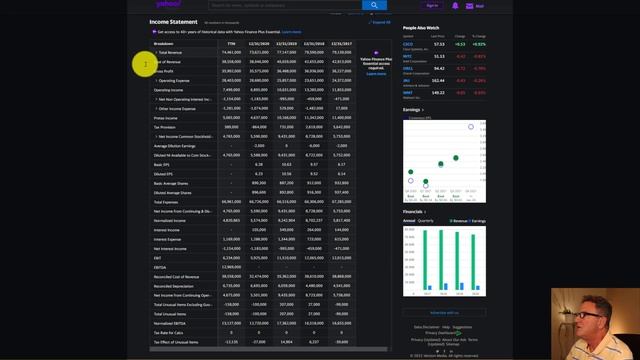This screenshot has height=360, width=640.
Task: Click the Yahoo logo in the header
Action: tap(168, 4)
